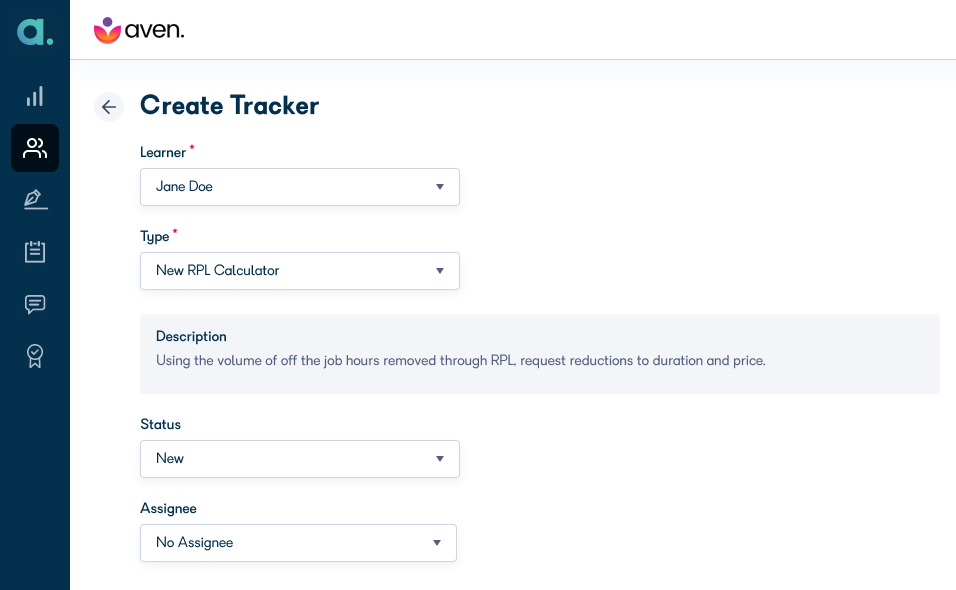Screen dimensions: 956x590
Task: Open the Learner dropdown showing Jane Doe
Action: (x=299, y=187)
